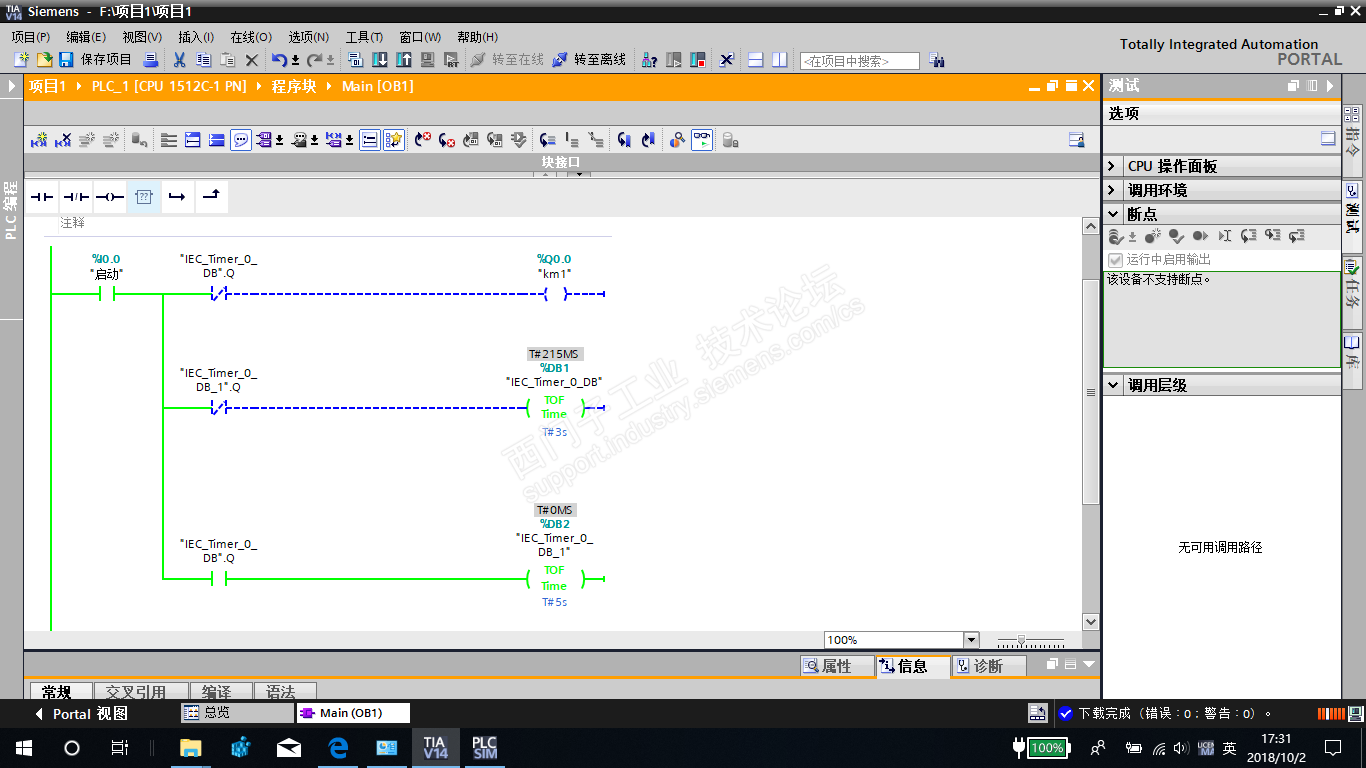Collapse the 调用层级 section
This screenshot has height=768, width=1366.
[1112, 385]
